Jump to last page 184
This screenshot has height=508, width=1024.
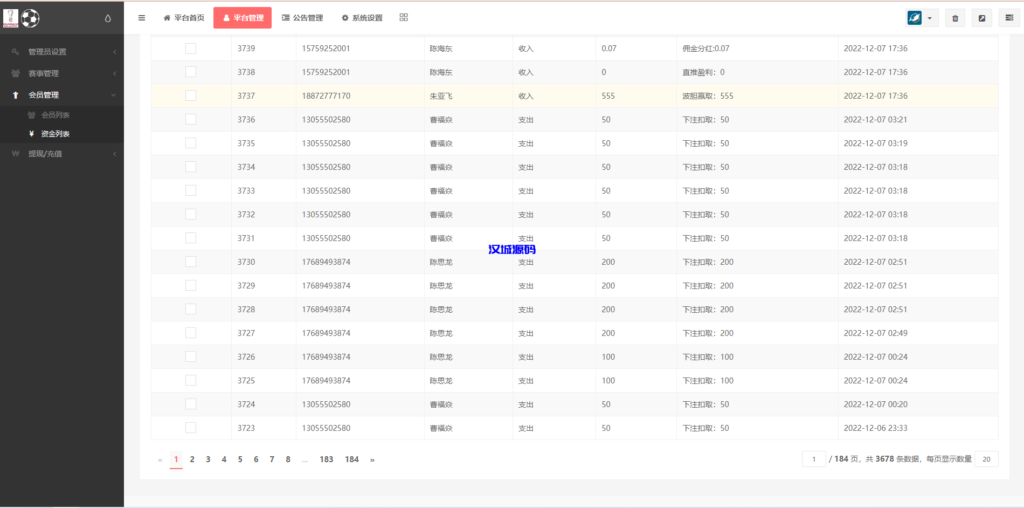pyautogui.click(x=352, y=460)
